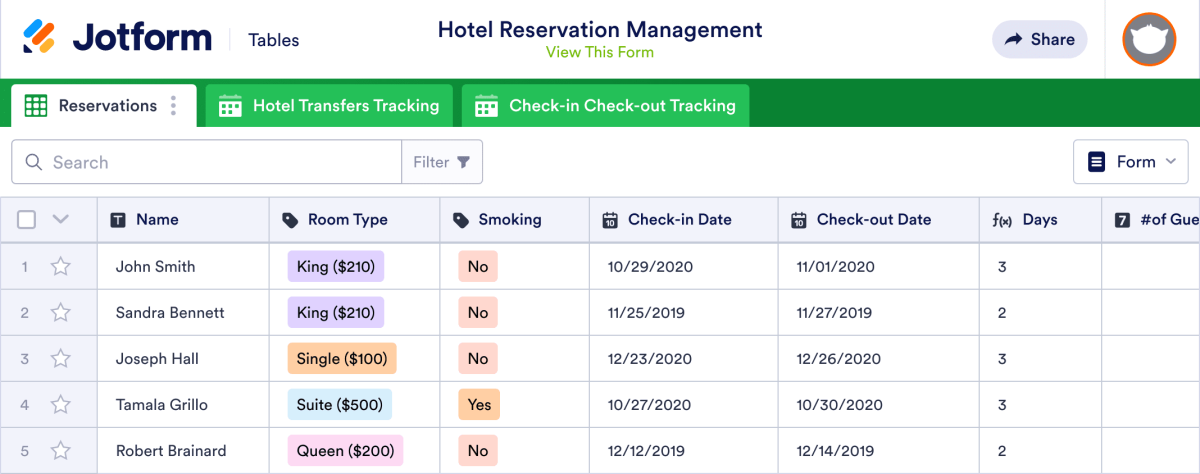Click the Share button
1200x474 pixels.
pos(1039,40)
